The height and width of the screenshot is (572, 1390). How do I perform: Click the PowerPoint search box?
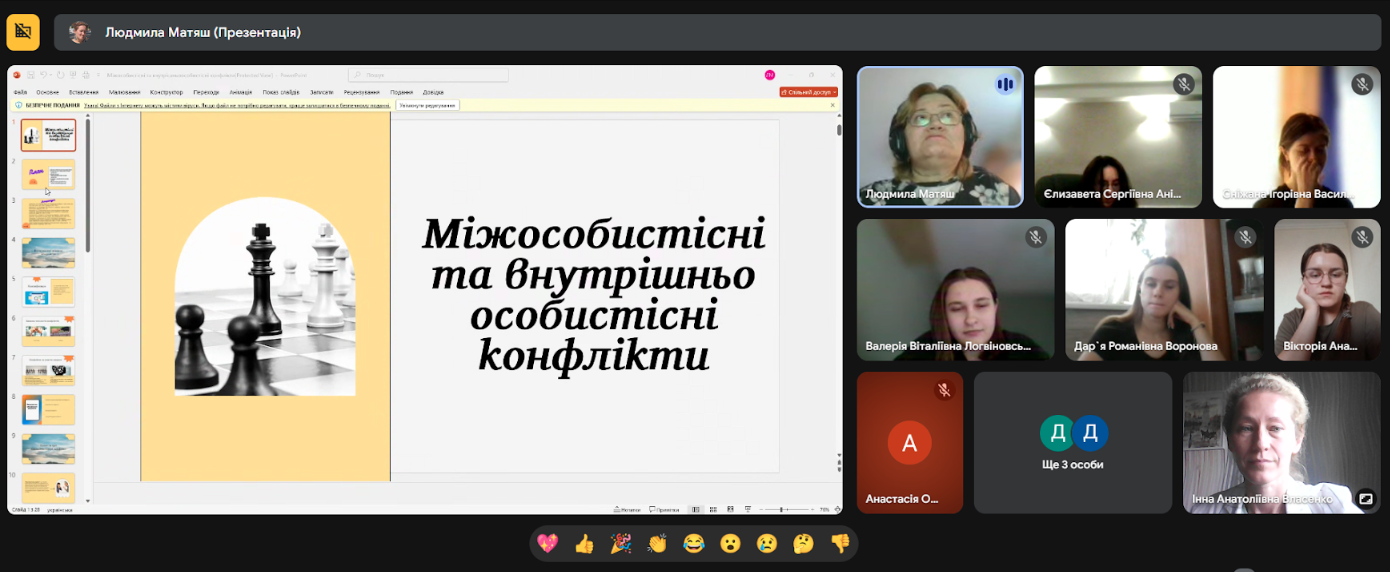pos(428,75)
